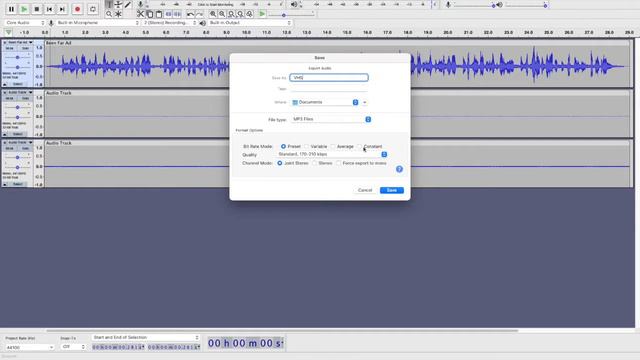Click the green Play transport button

coord(24,9)
